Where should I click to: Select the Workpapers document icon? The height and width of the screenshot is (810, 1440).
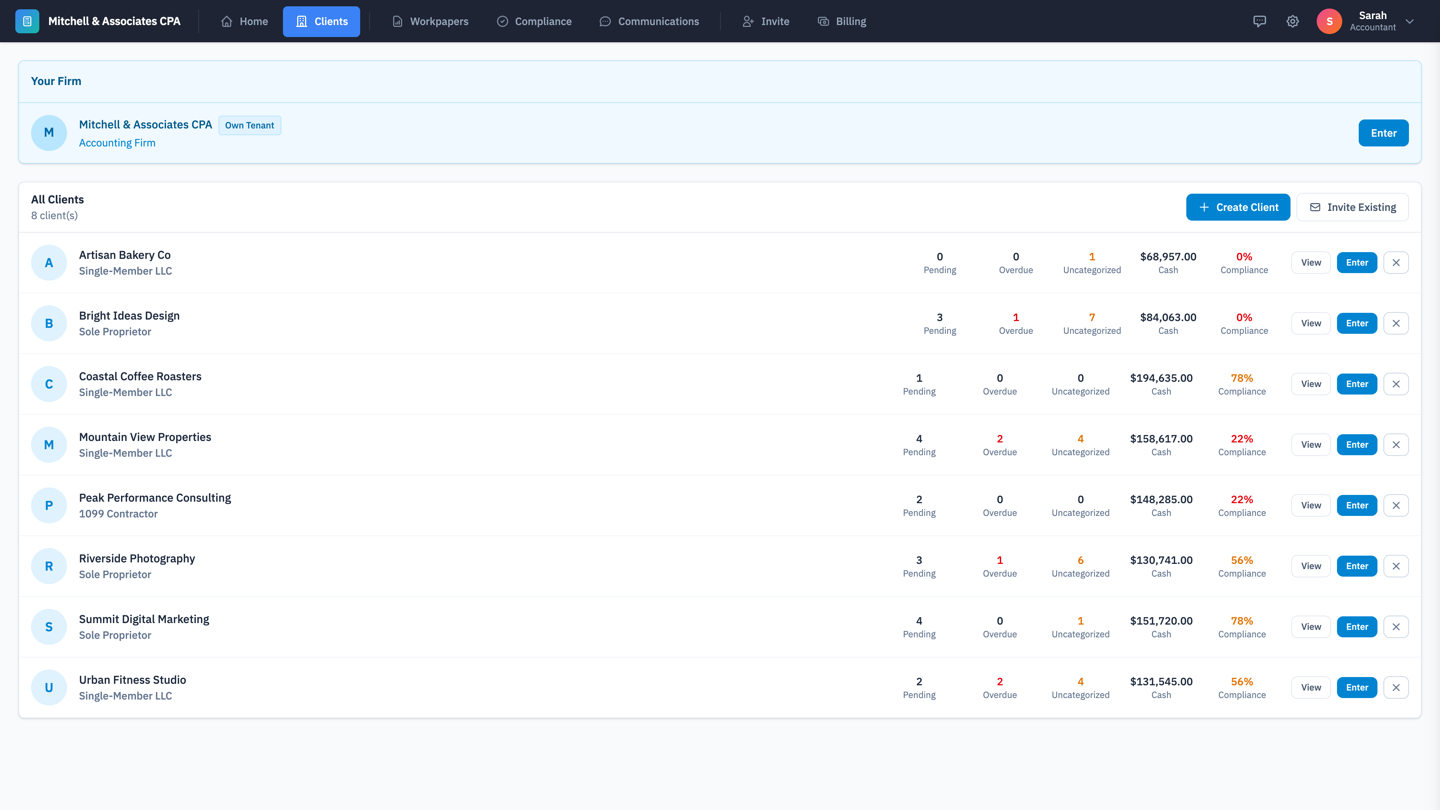pyautogui.click(x=397, y=20)
